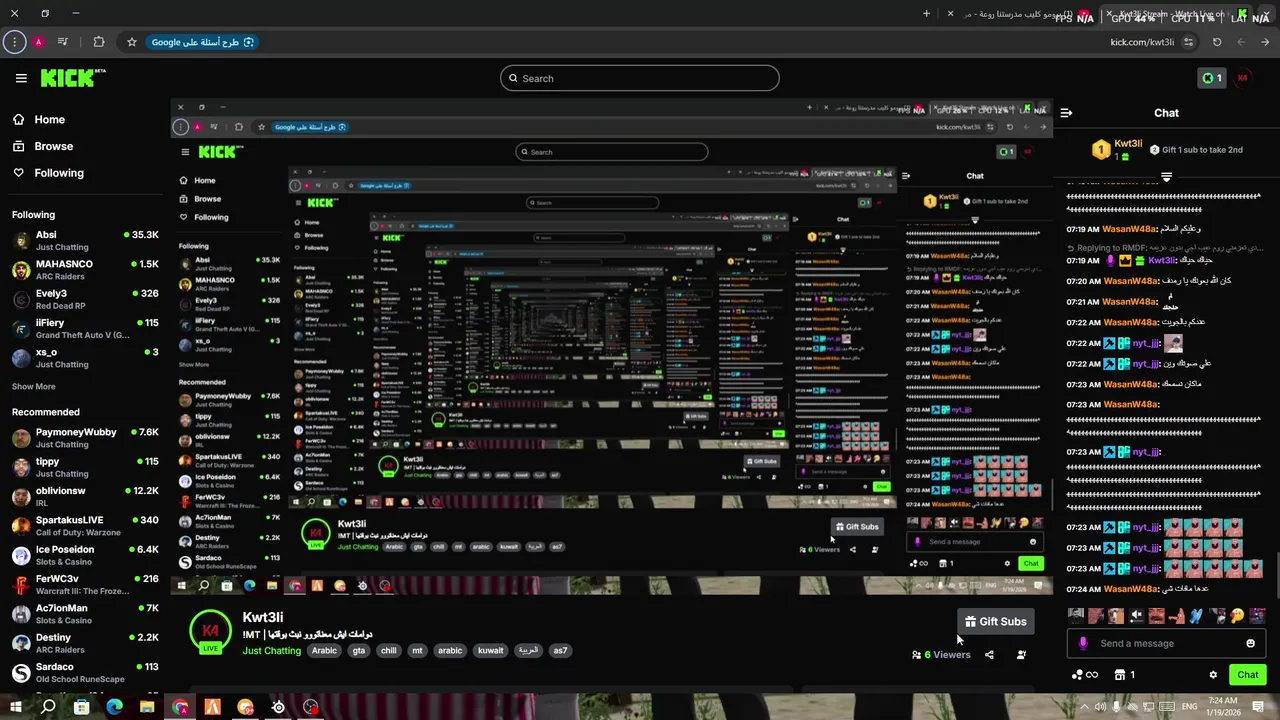Open PaymoneyWubby recommended channel

tap(85, 438)
